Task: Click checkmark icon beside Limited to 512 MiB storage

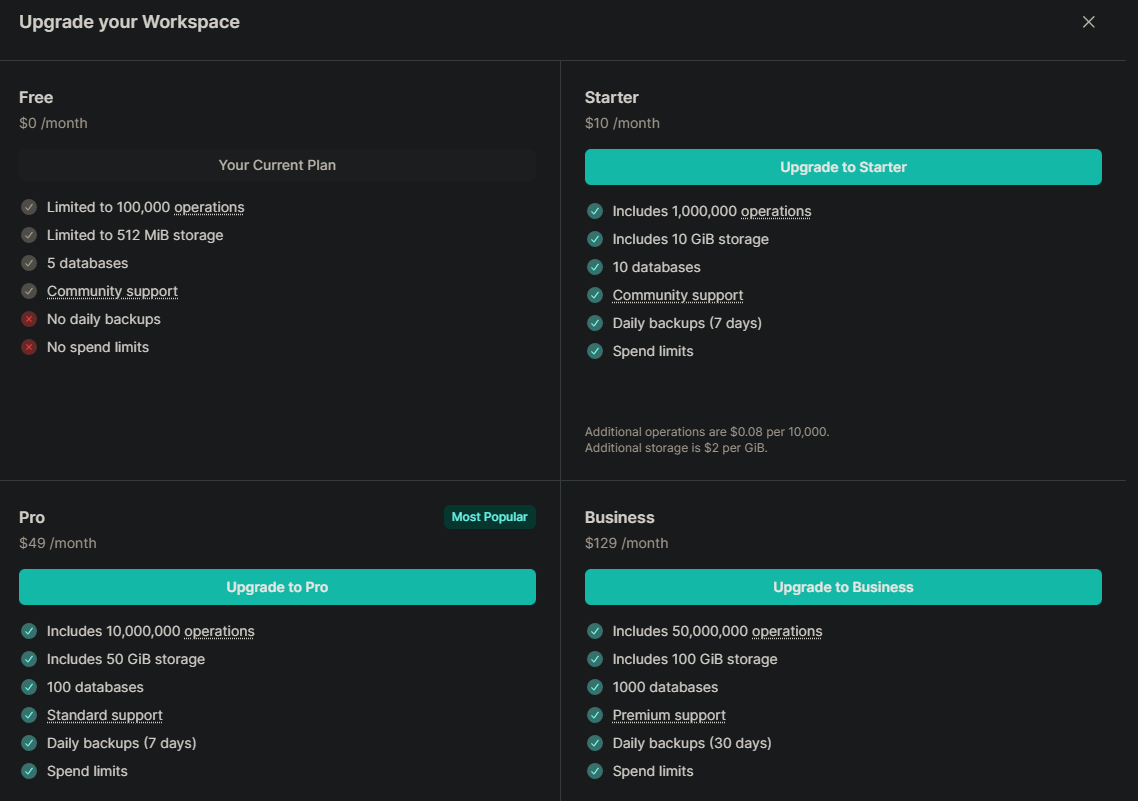Action: point(29,235)
